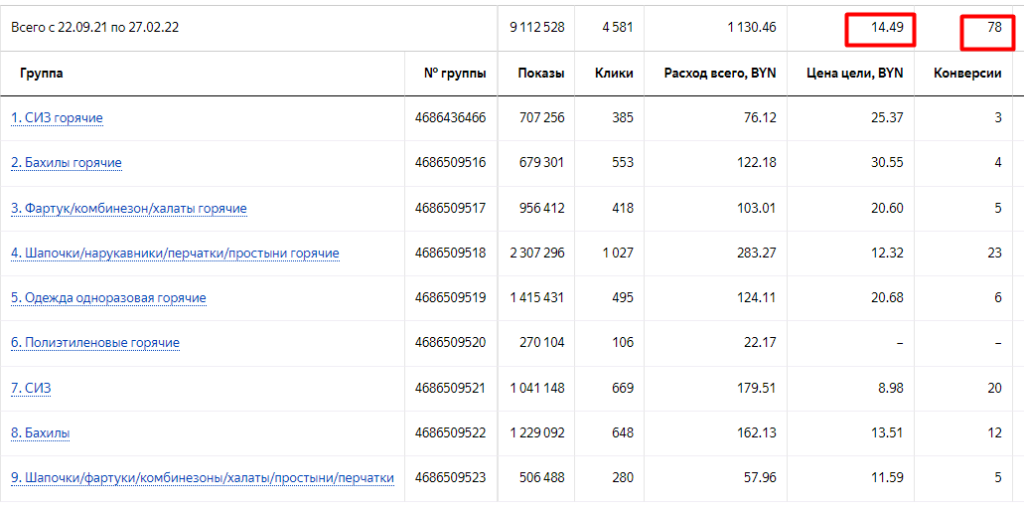Click the highlighted total conversions value 78
1024x512 pixels.
click(993, 28)
